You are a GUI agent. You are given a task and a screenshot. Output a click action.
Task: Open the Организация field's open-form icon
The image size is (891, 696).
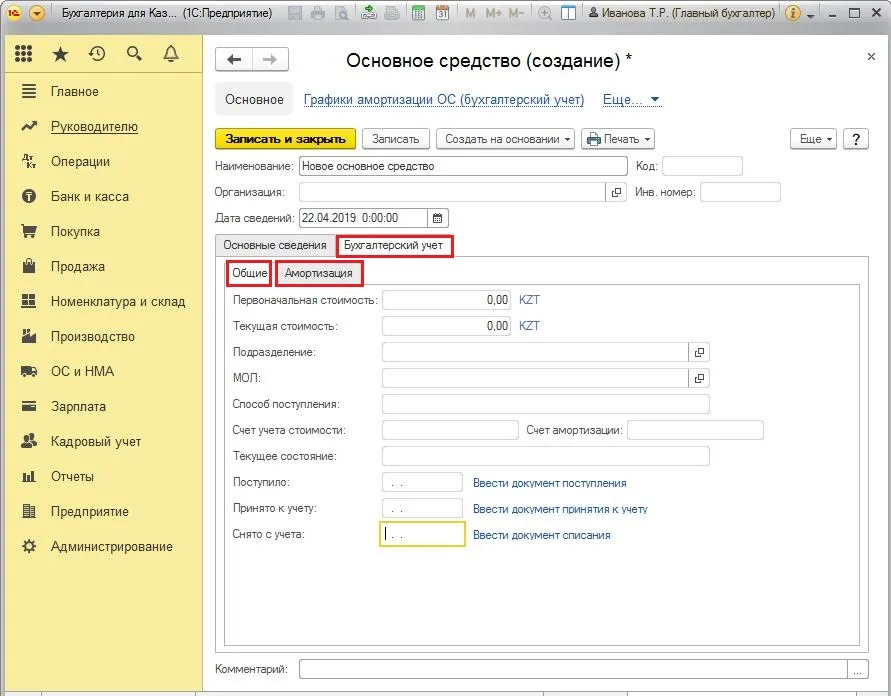pyautogui.click(x=616, y=192)
